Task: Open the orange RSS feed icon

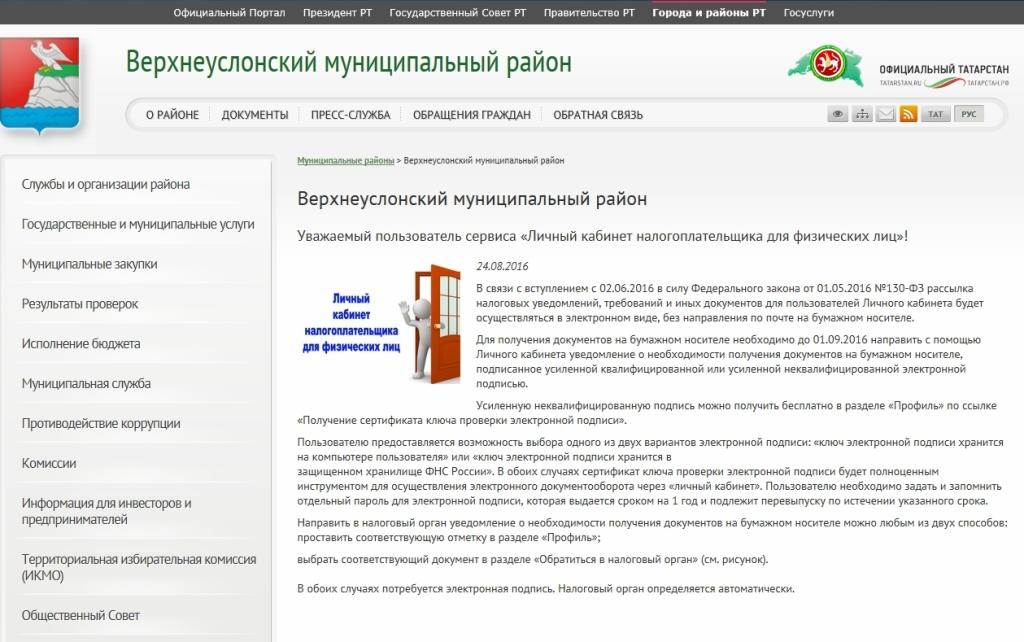Action: click(908, 114)
